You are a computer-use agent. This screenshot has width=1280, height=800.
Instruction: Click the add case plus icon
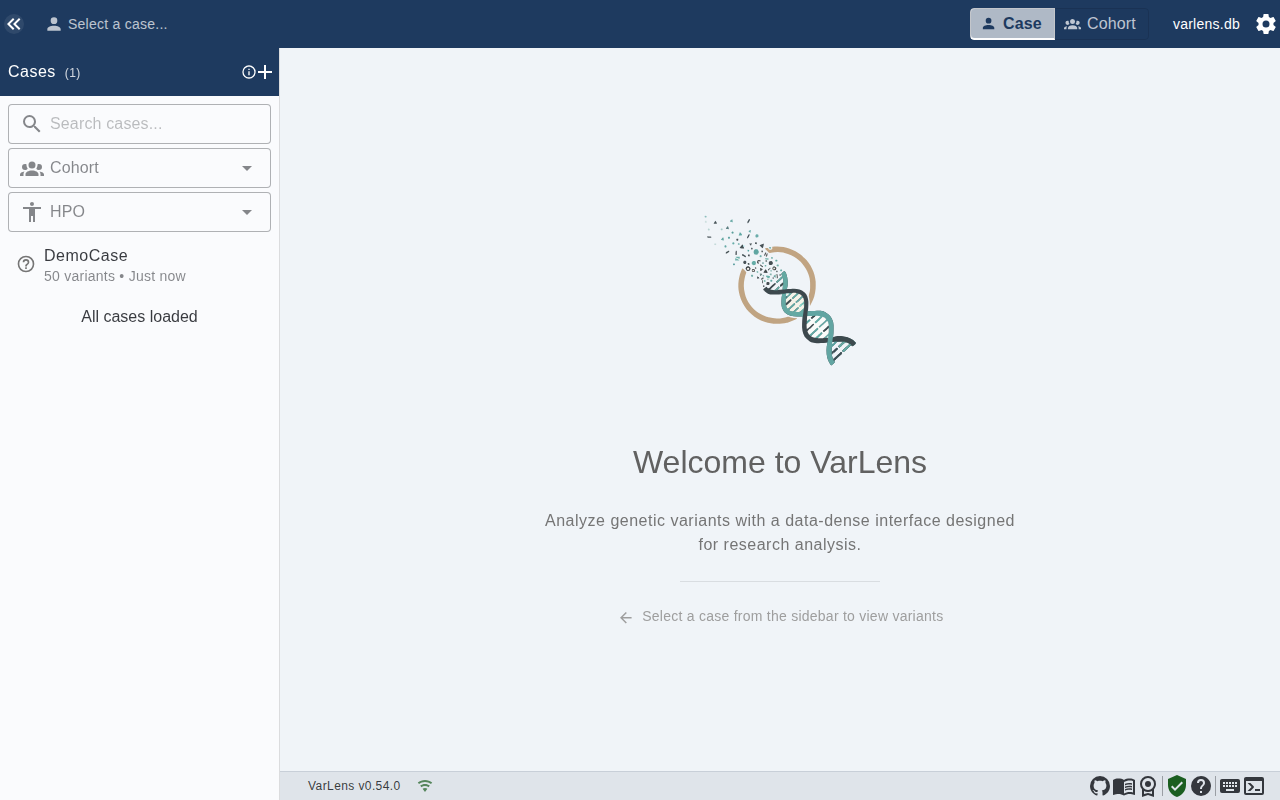click(x=265, y=72)
